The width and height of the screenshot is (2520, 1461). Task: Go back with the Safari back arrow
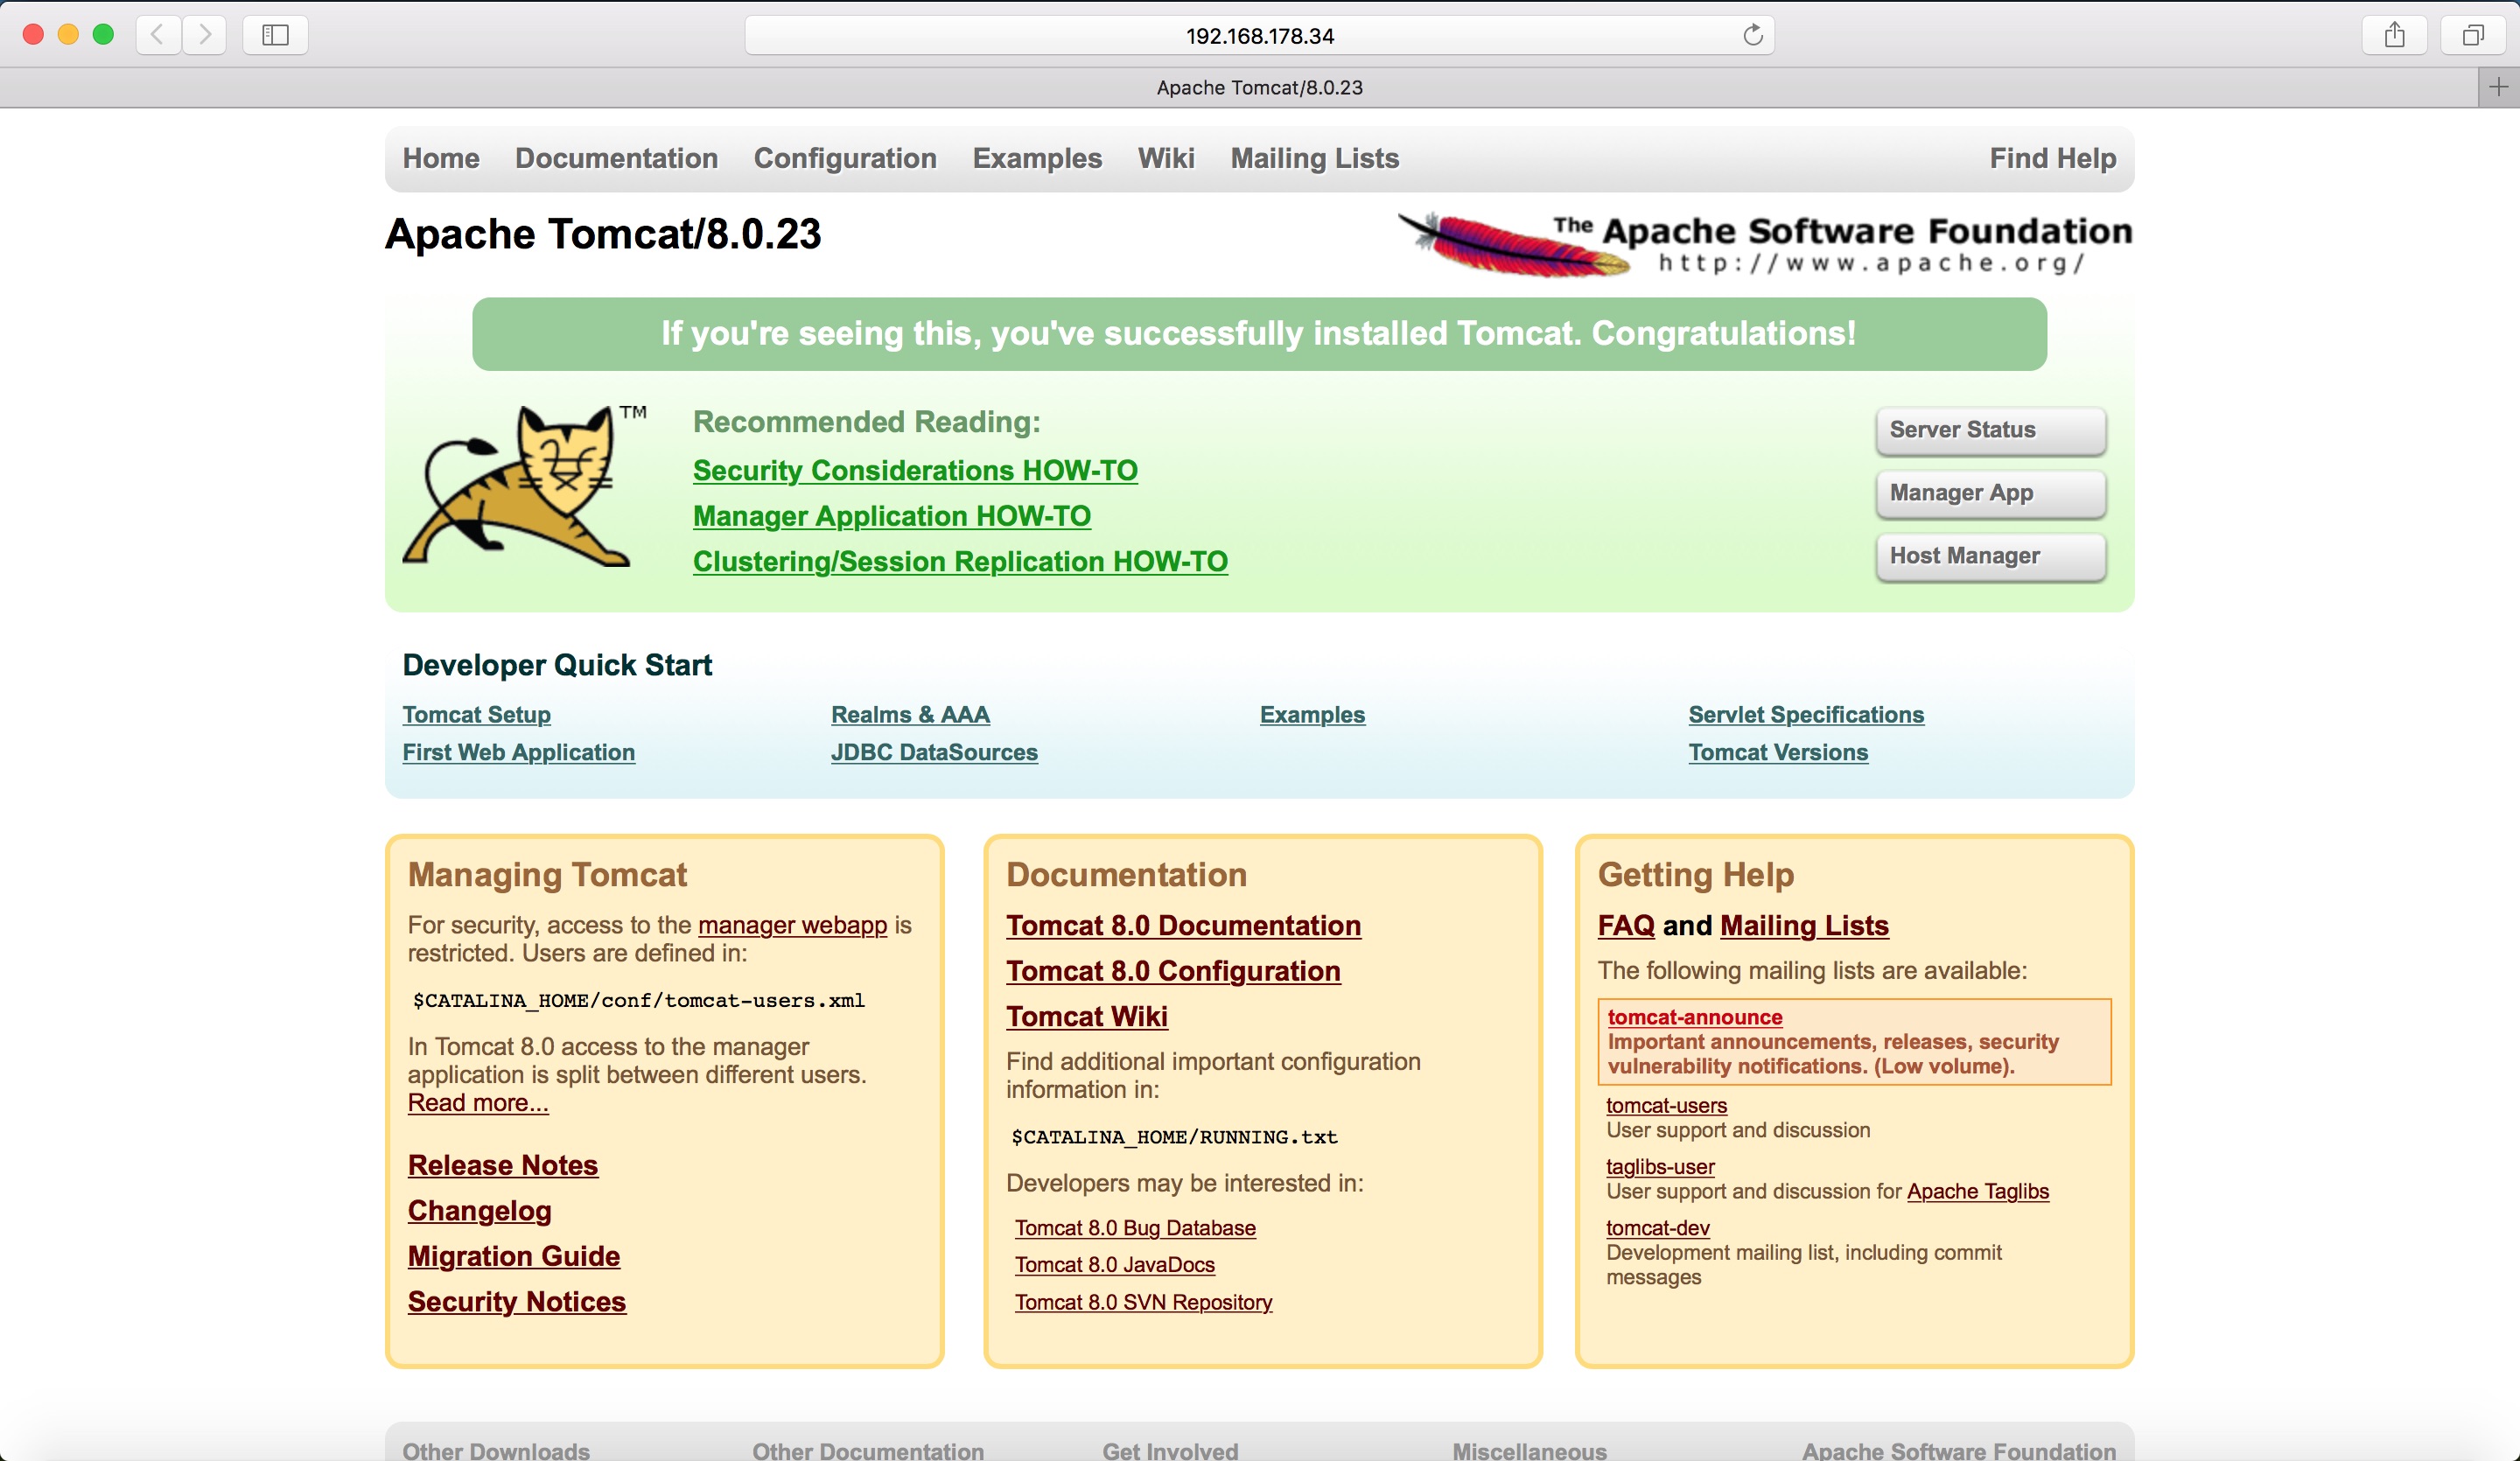coord(158,35)
